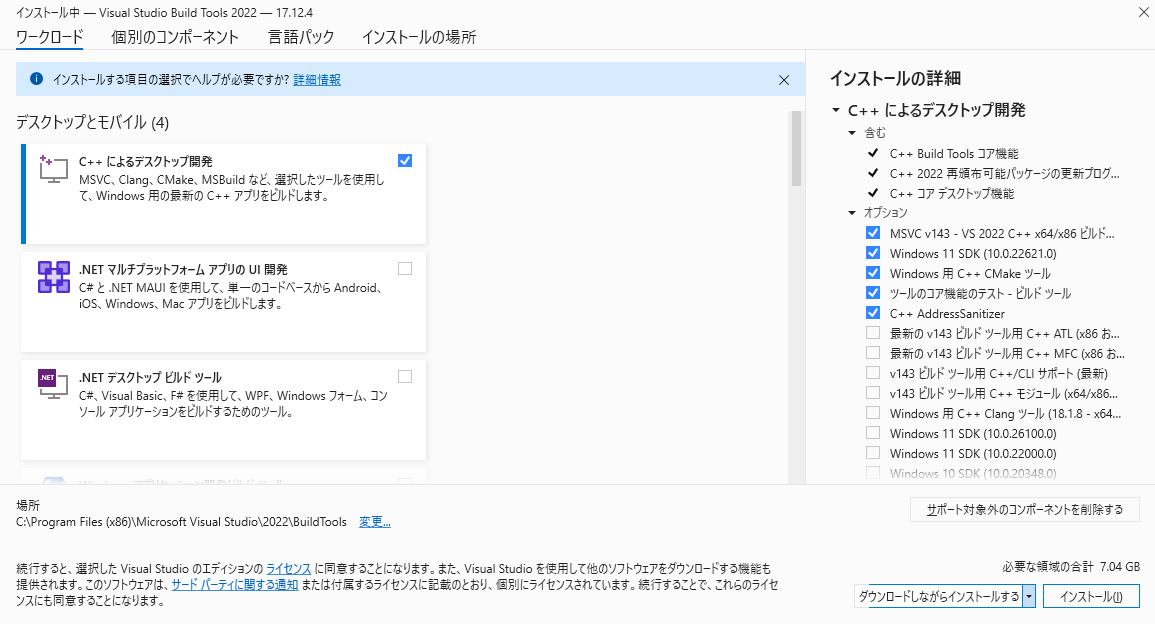
Task: Click the C++ desktop development workload icon
Action: tap(53, 168)
